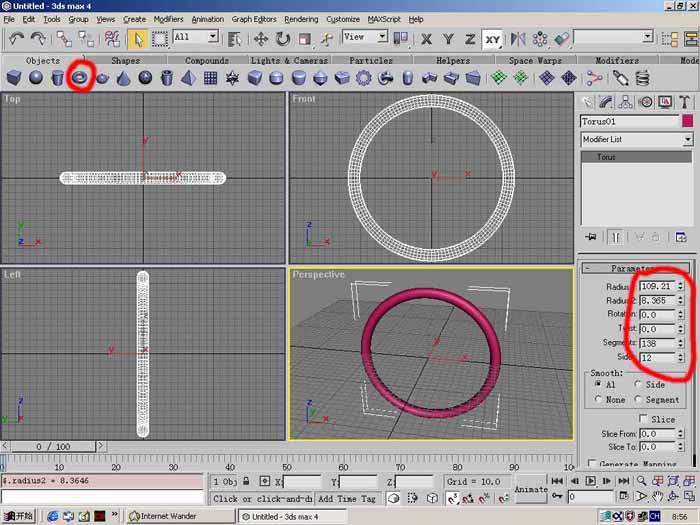
Task: Click Go to Start playback button
Action: point(557,481)
